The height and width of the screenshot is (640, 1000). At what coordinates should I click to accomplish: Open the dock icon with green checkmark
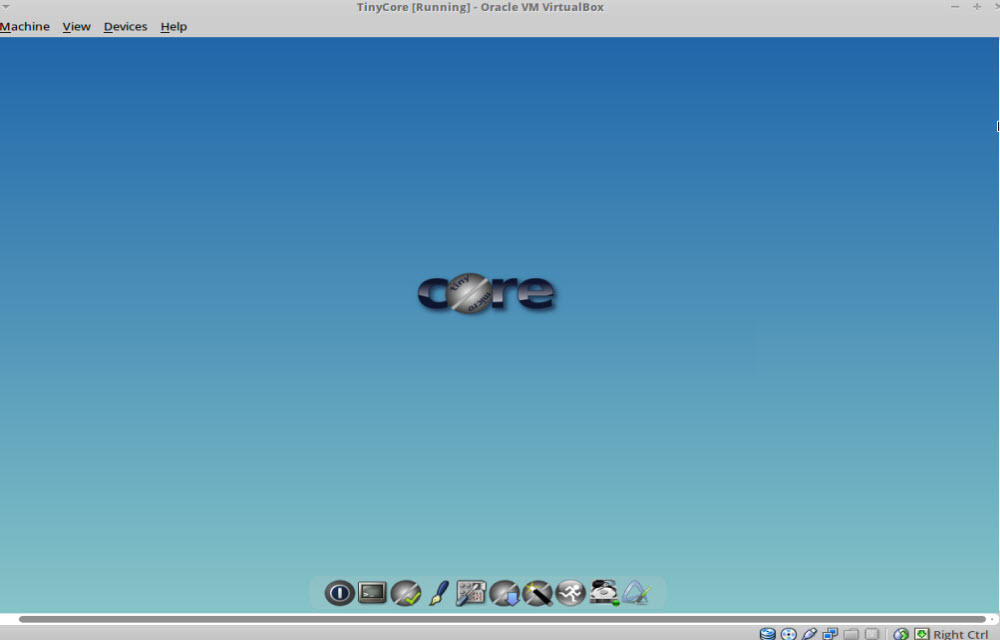(x=406, y=593)
